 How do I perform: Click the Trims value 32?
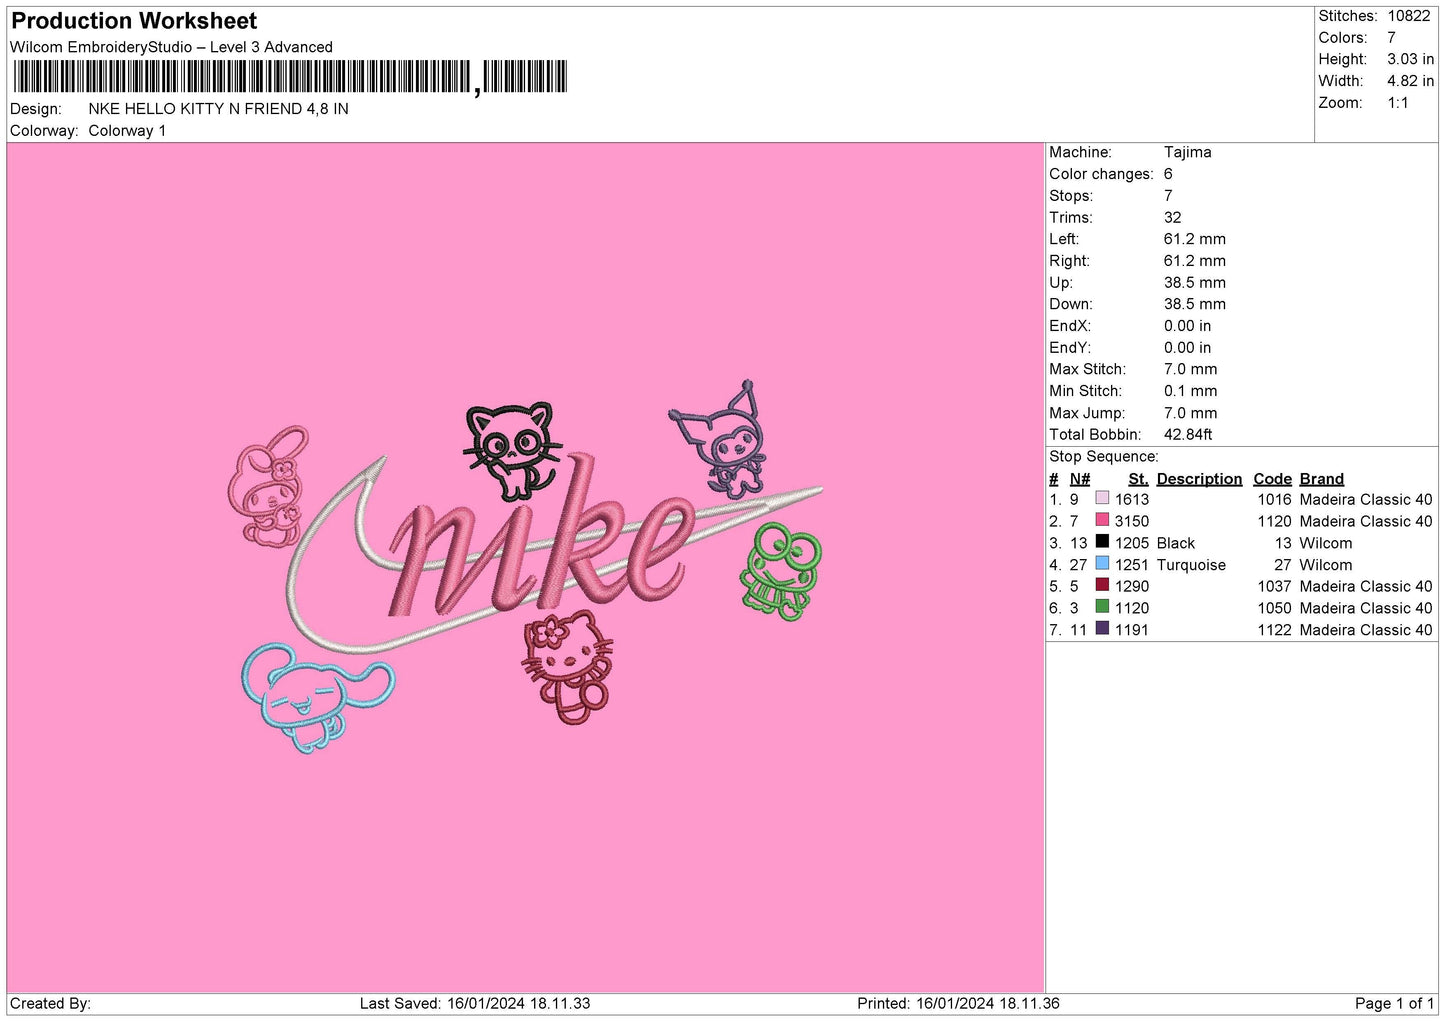click(x=1172, y=218)
